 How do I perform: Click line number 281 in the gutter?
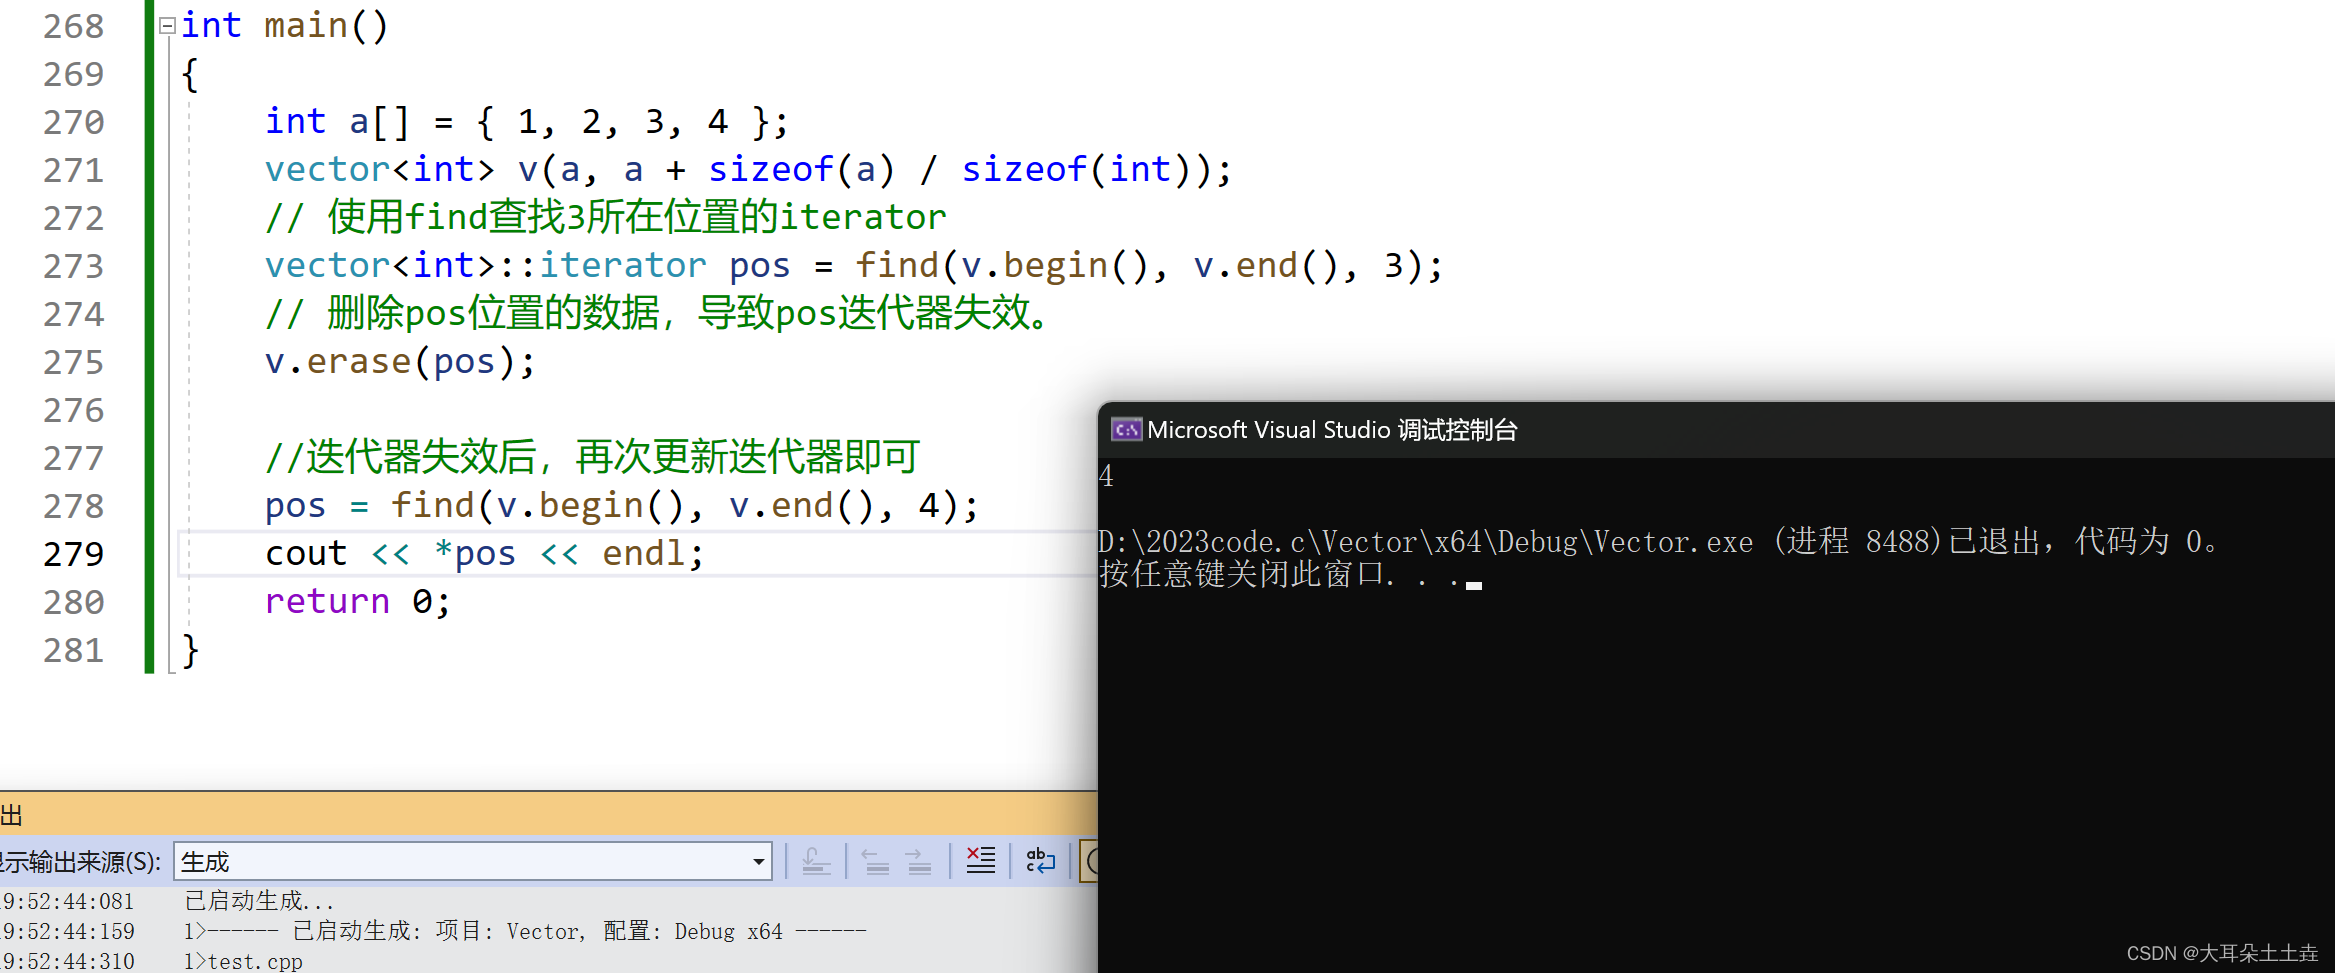[x=73, y=650]
